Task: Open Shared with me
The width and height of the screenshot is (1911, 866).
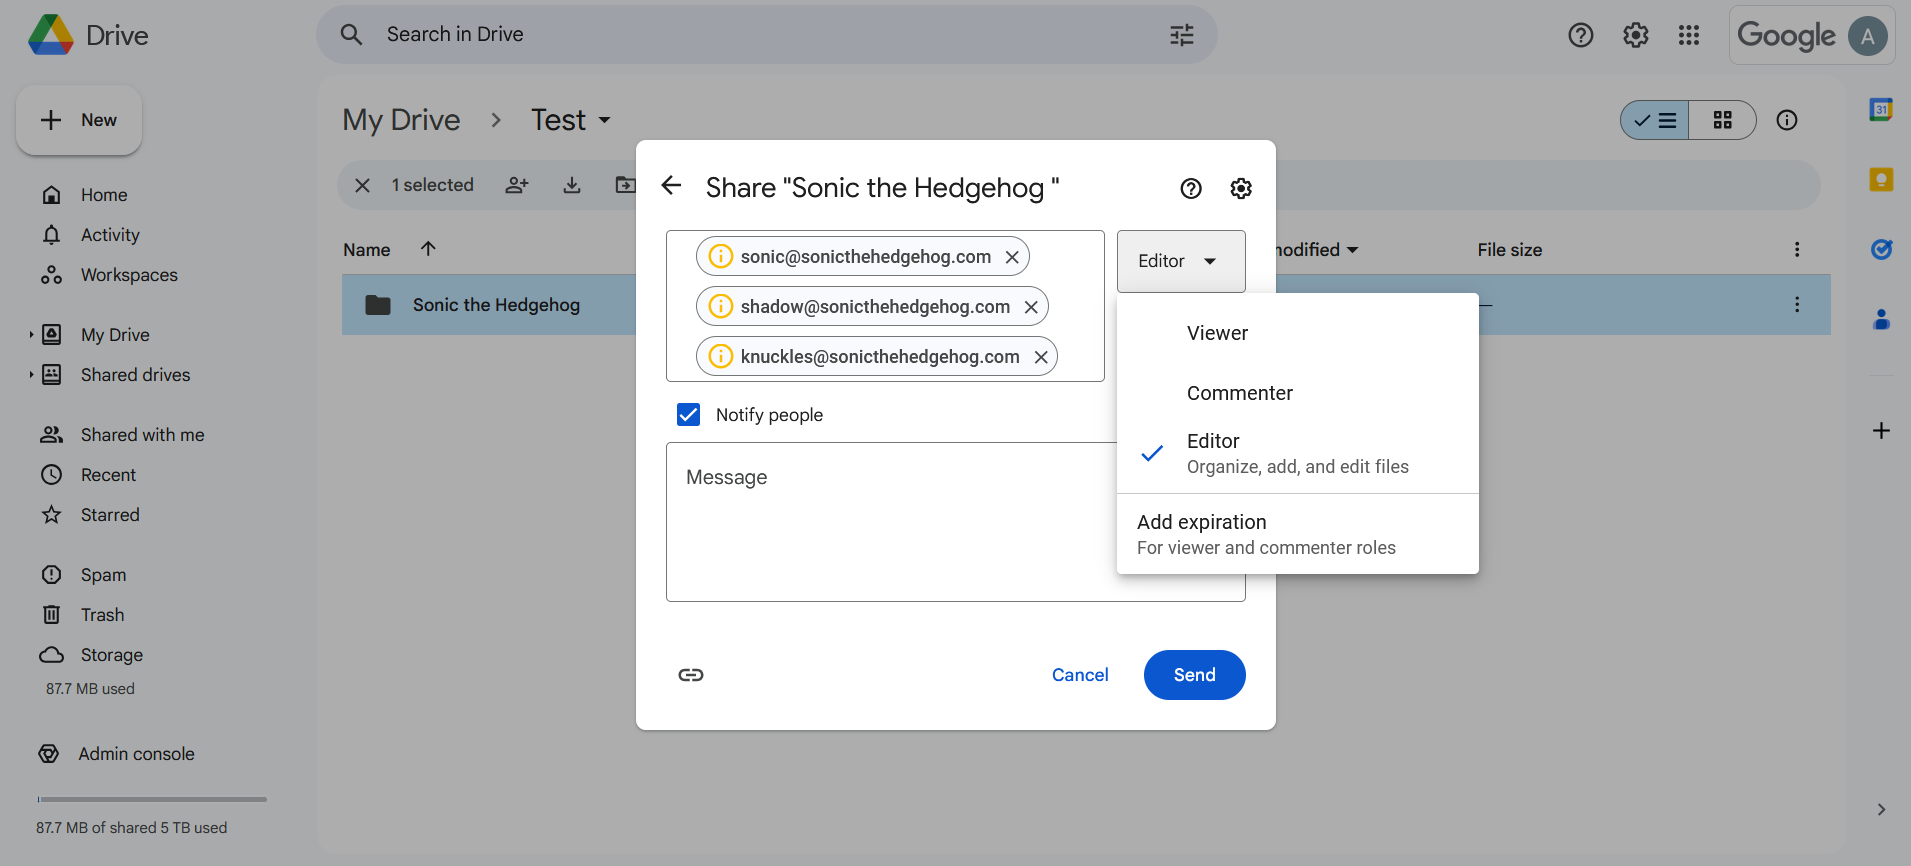Action: (142, 435)
